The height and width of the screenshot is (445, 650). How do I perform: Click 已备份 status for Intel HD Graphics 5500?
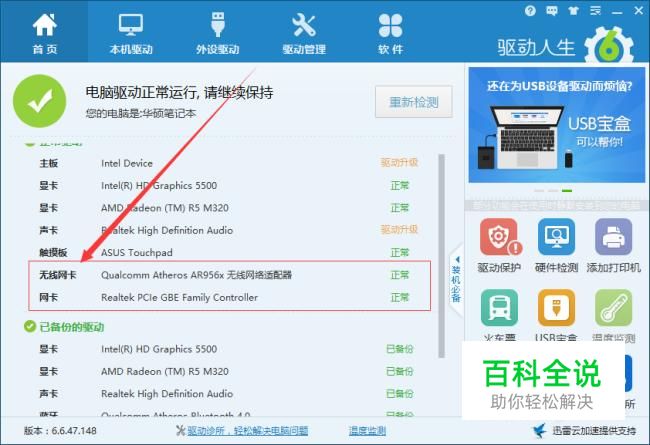pos(400,349)
